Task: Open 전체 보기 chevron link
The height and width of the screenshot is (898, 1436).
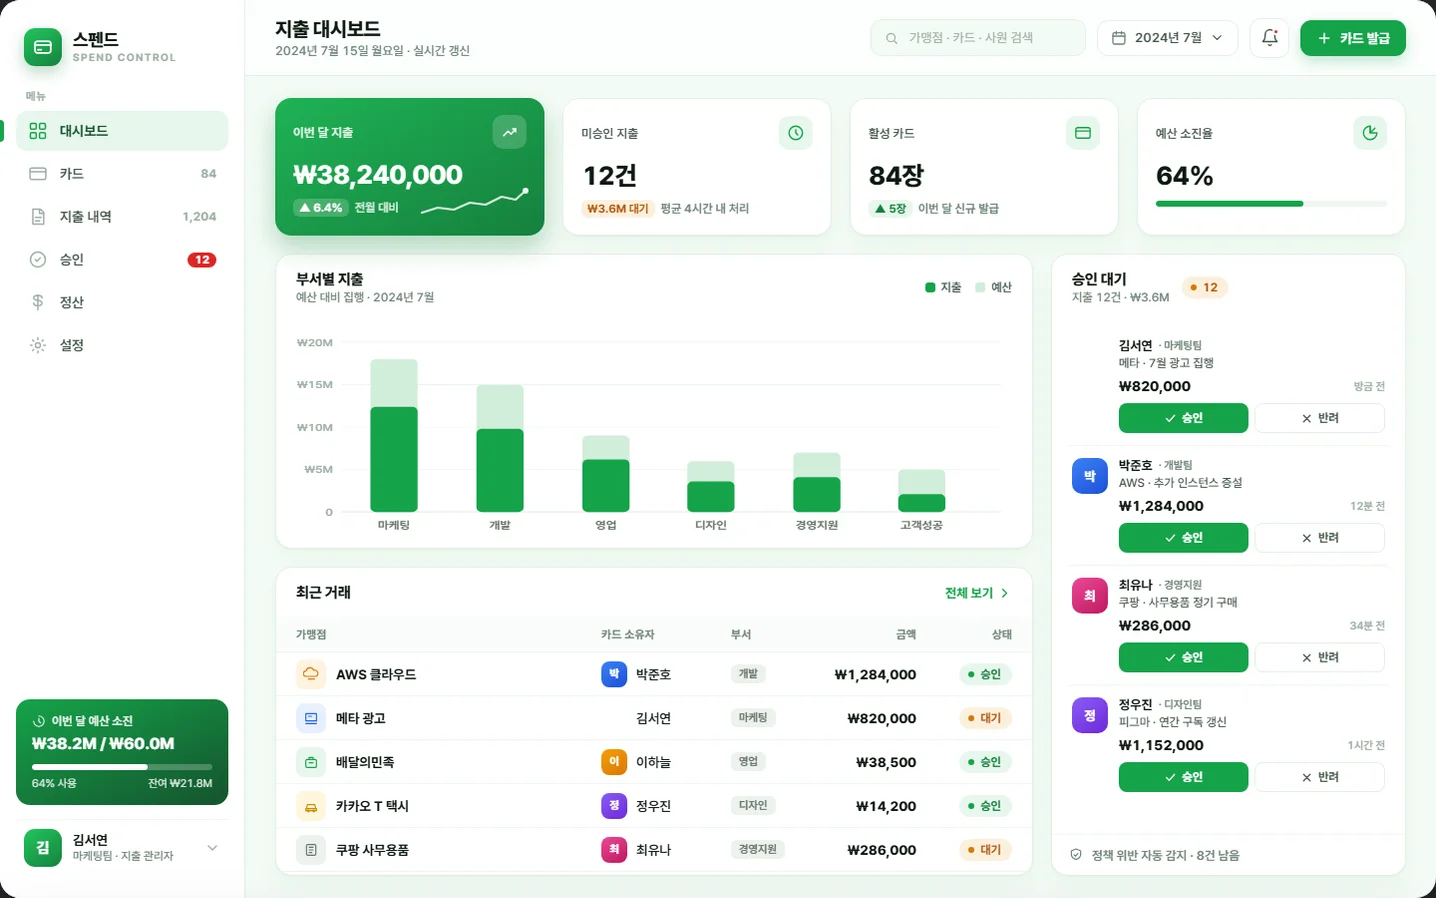Action: 977,593
